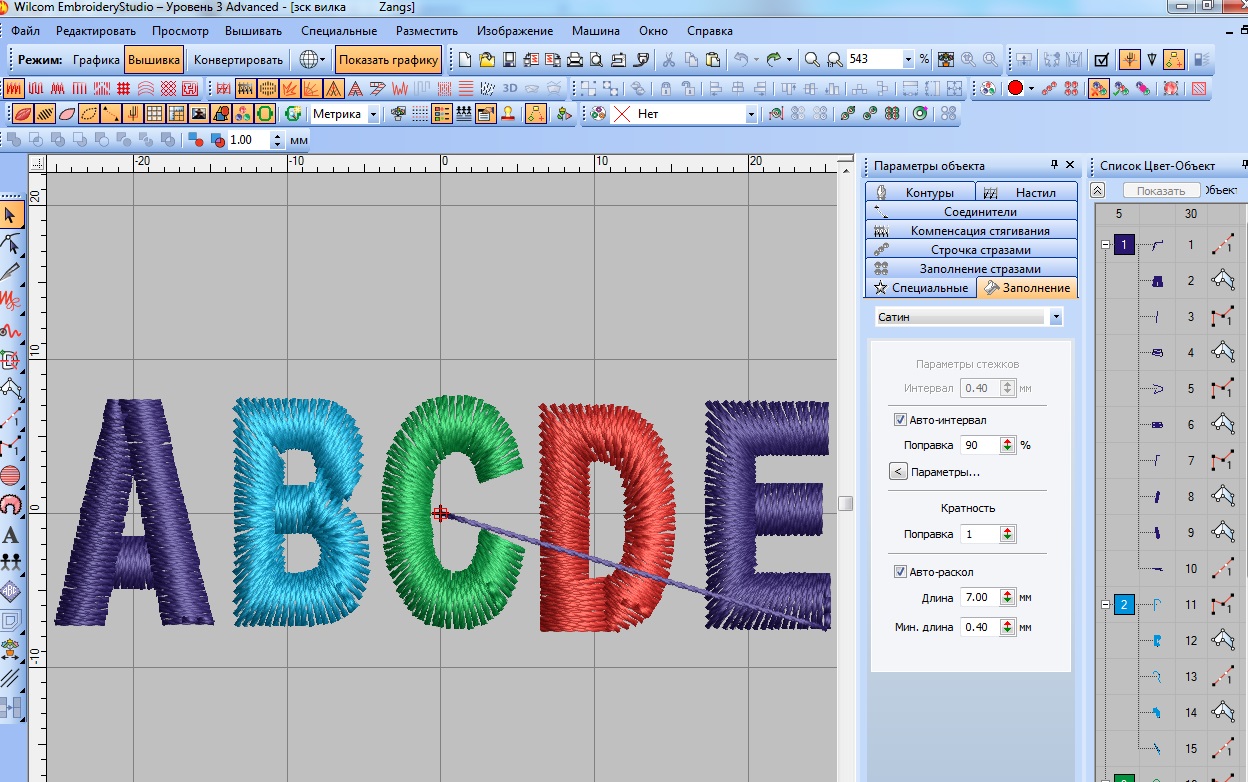The width and height of the screenshot is (1248, 782).
Task: Uncheck the Авто-раскол checkbox
Action: point(900,572)
